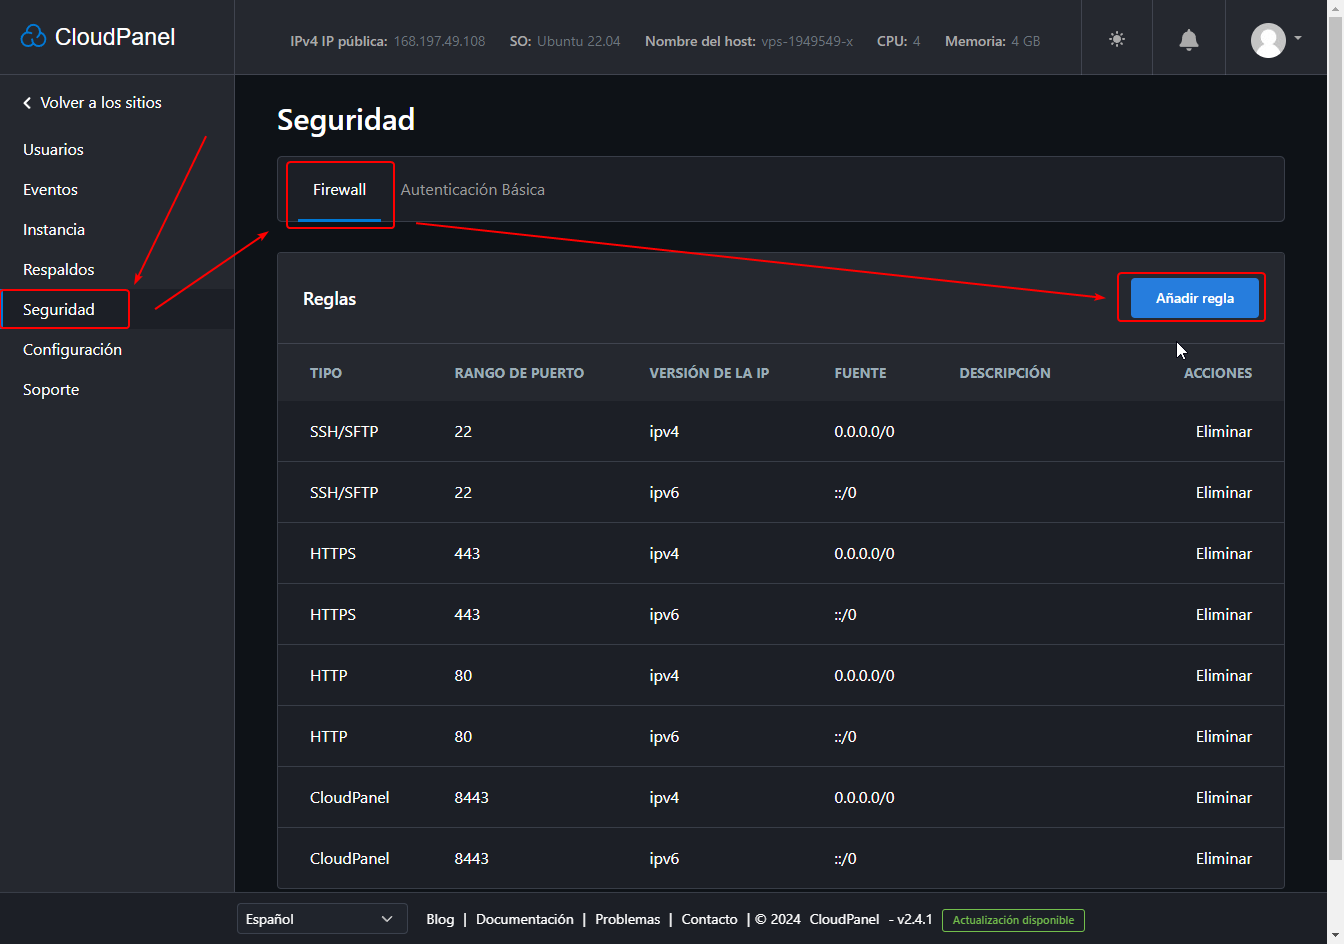Open the Español language dropdown

tap(322, 919)
